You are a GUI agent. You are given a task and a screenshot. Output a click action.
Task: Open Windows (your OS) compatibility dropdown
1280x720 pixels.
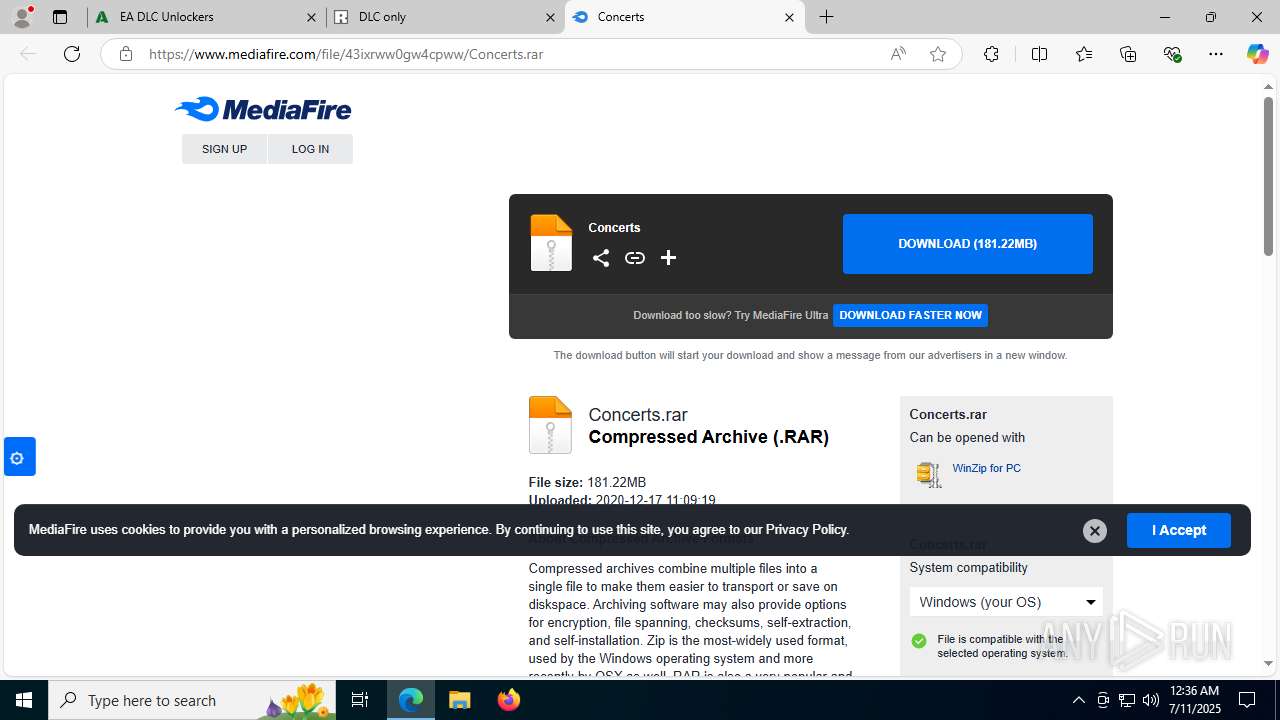tap(1006, 602)
